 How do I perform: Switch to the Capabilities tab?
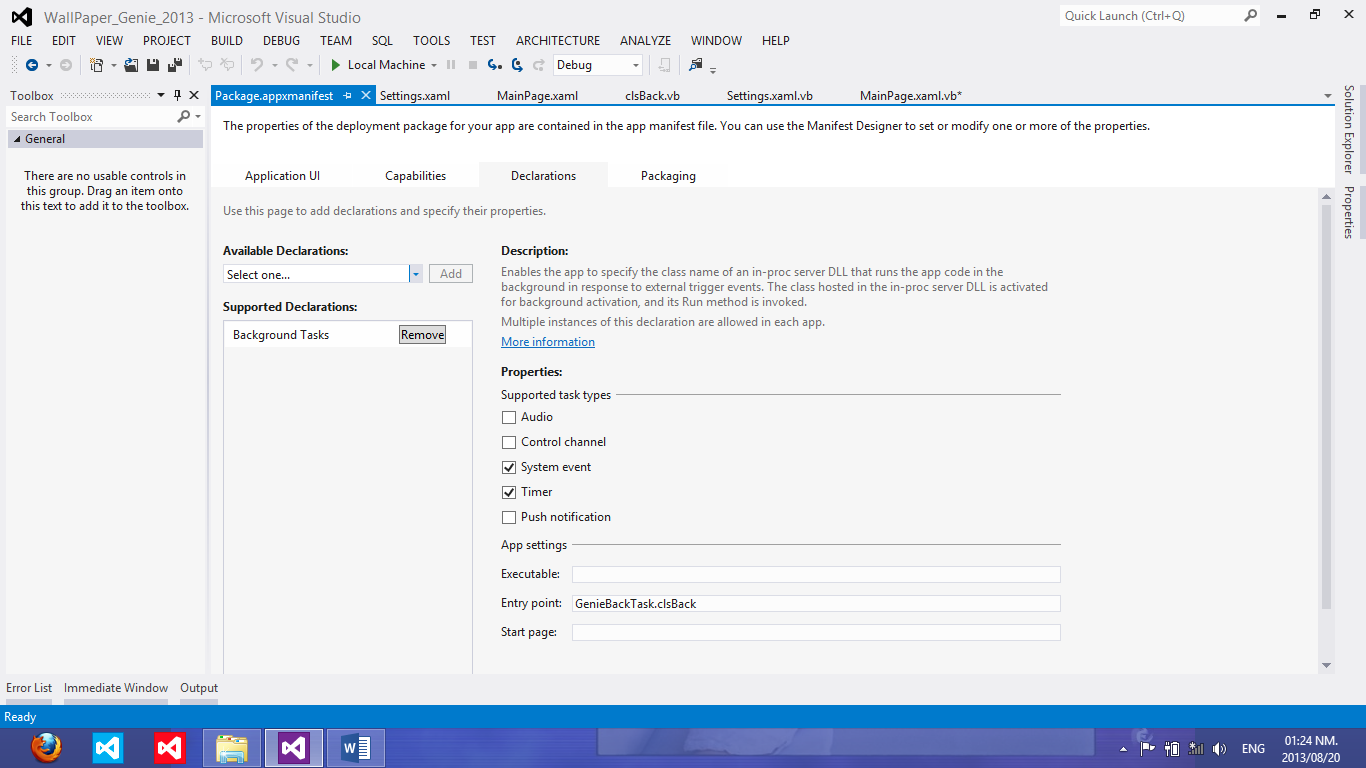click(416, 176)
